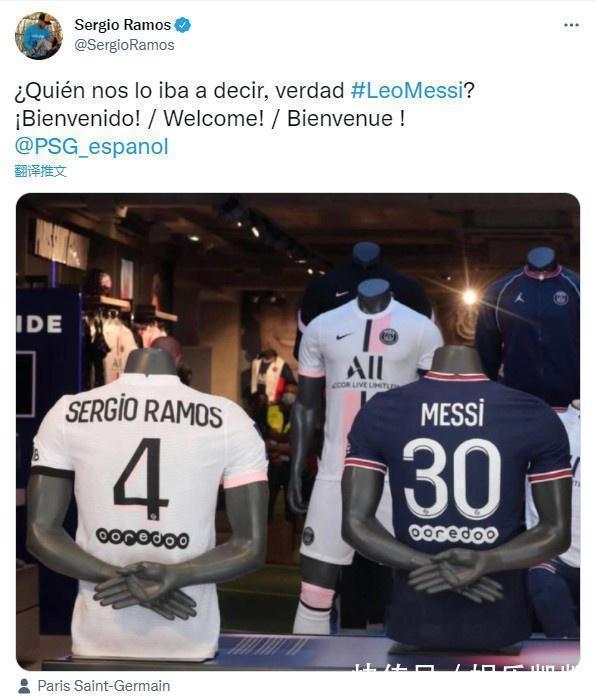
Task: Click the blue verified badge
Action: [x=183, y=25]
